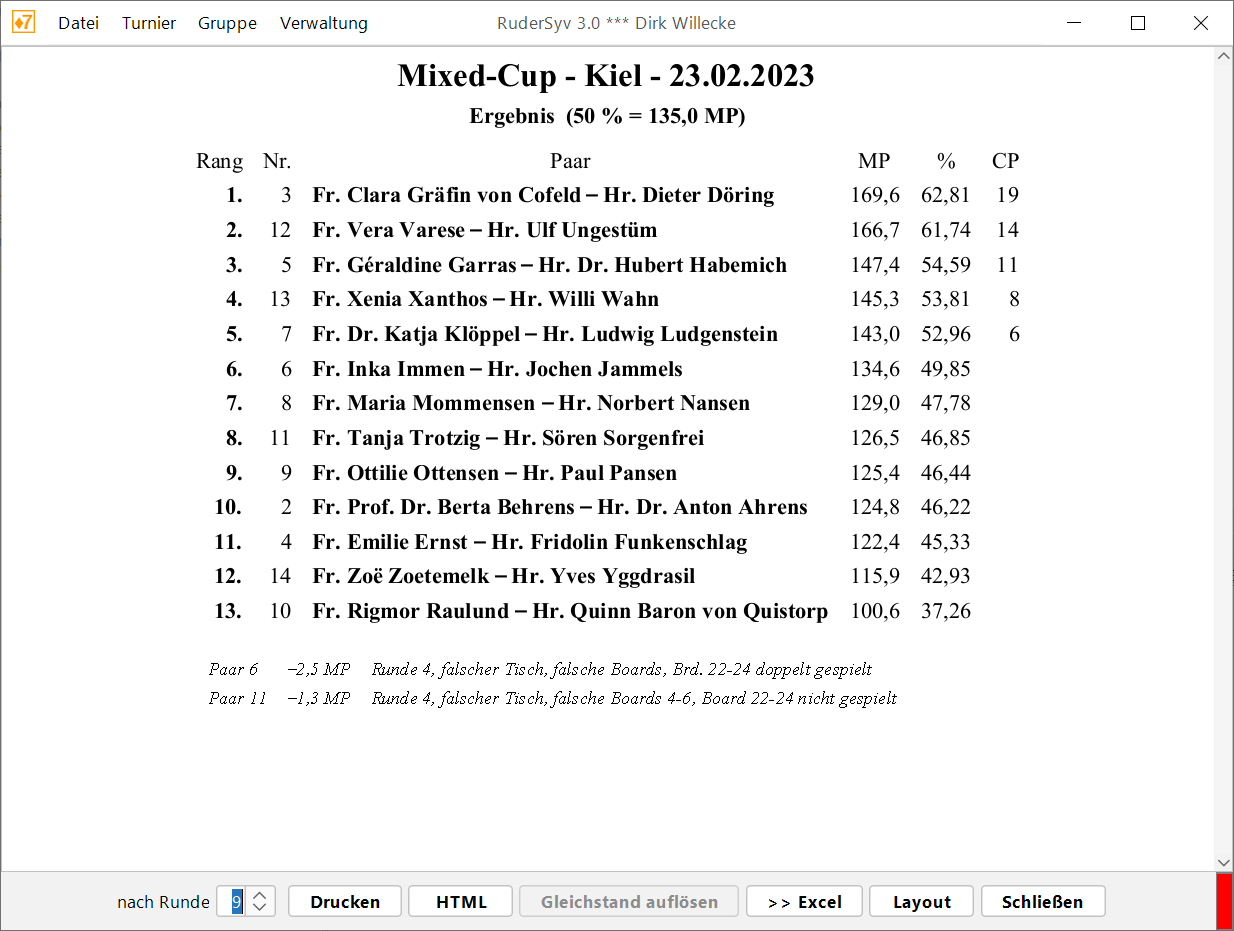Image resolution: width=1234 pixels, height=931 pixels.
Task: Click the red status indicator bottom right
Action: pos(1223,902)
